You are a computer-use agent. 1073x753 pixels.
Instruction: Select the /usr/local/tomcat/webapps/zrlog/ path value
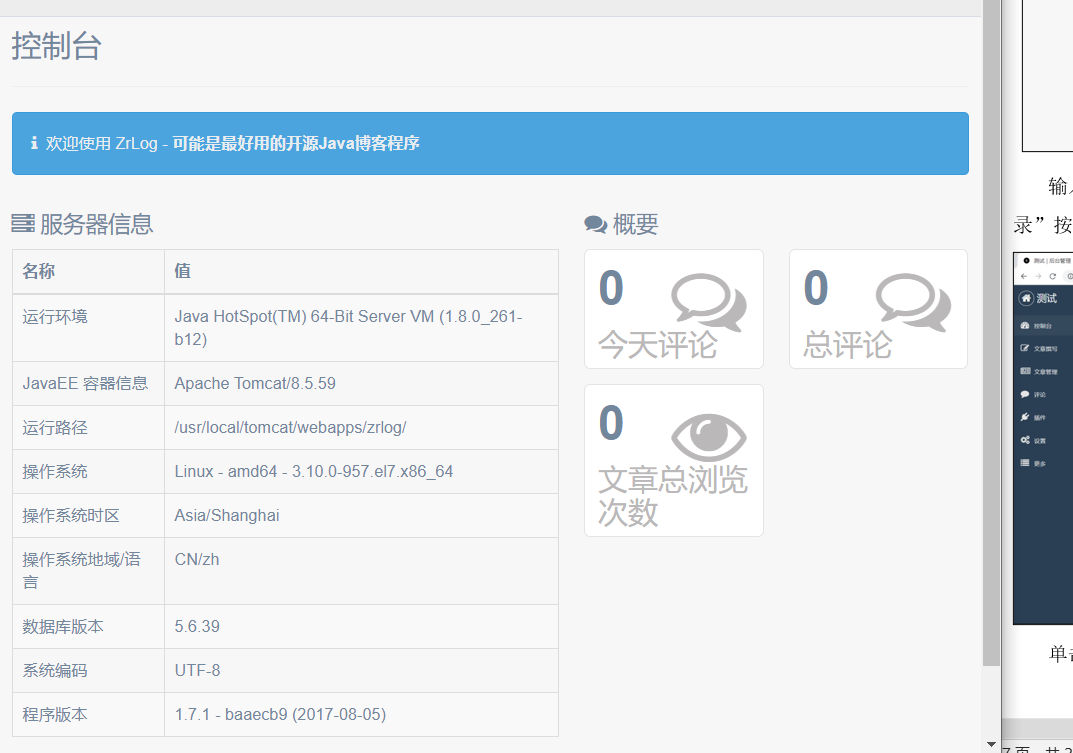[x=290, y=428]
